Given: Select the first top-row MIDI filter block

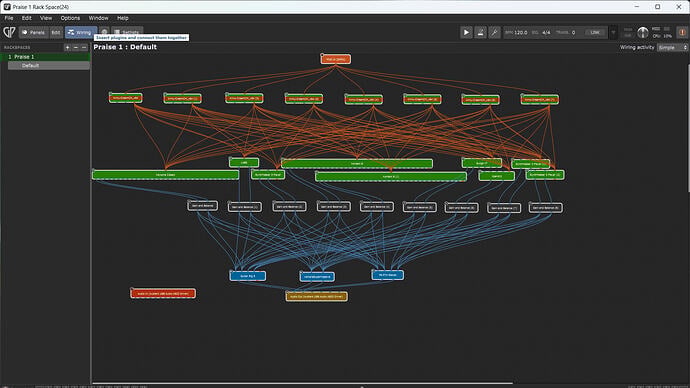Looking at the screenshot, I should pyautogui.click(x=126, y=98).
